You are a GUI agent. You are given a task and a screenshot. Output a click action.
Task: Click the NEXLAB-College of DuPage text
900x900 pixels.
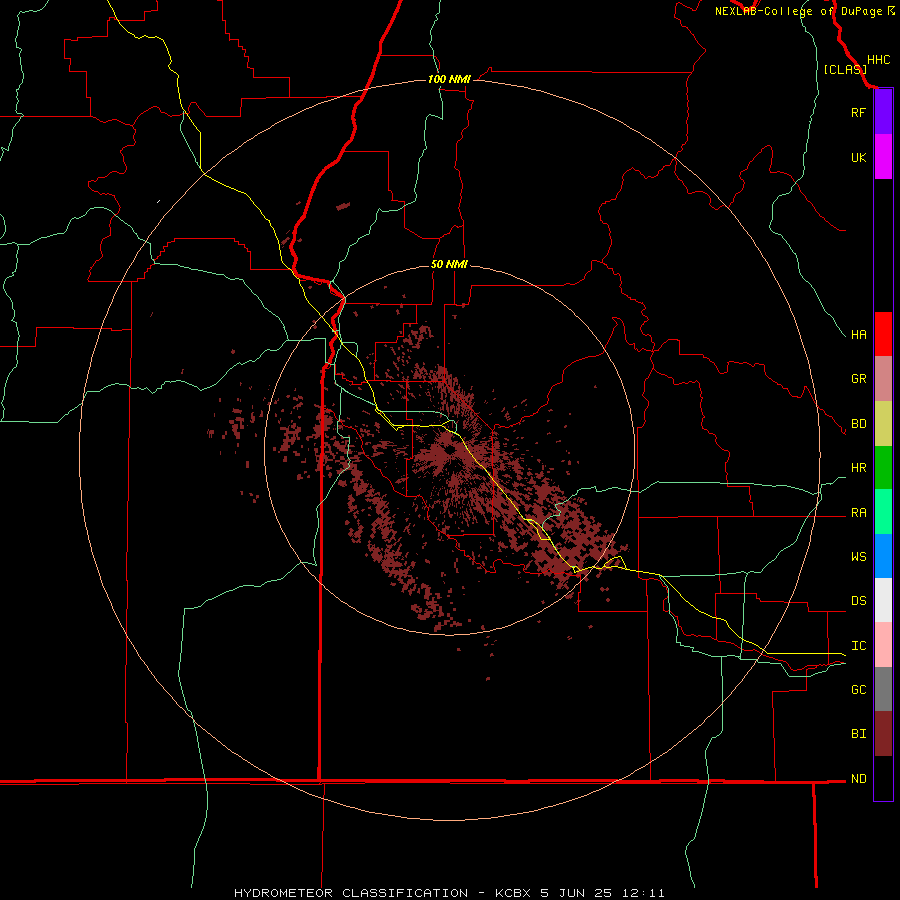coord(798,11)
